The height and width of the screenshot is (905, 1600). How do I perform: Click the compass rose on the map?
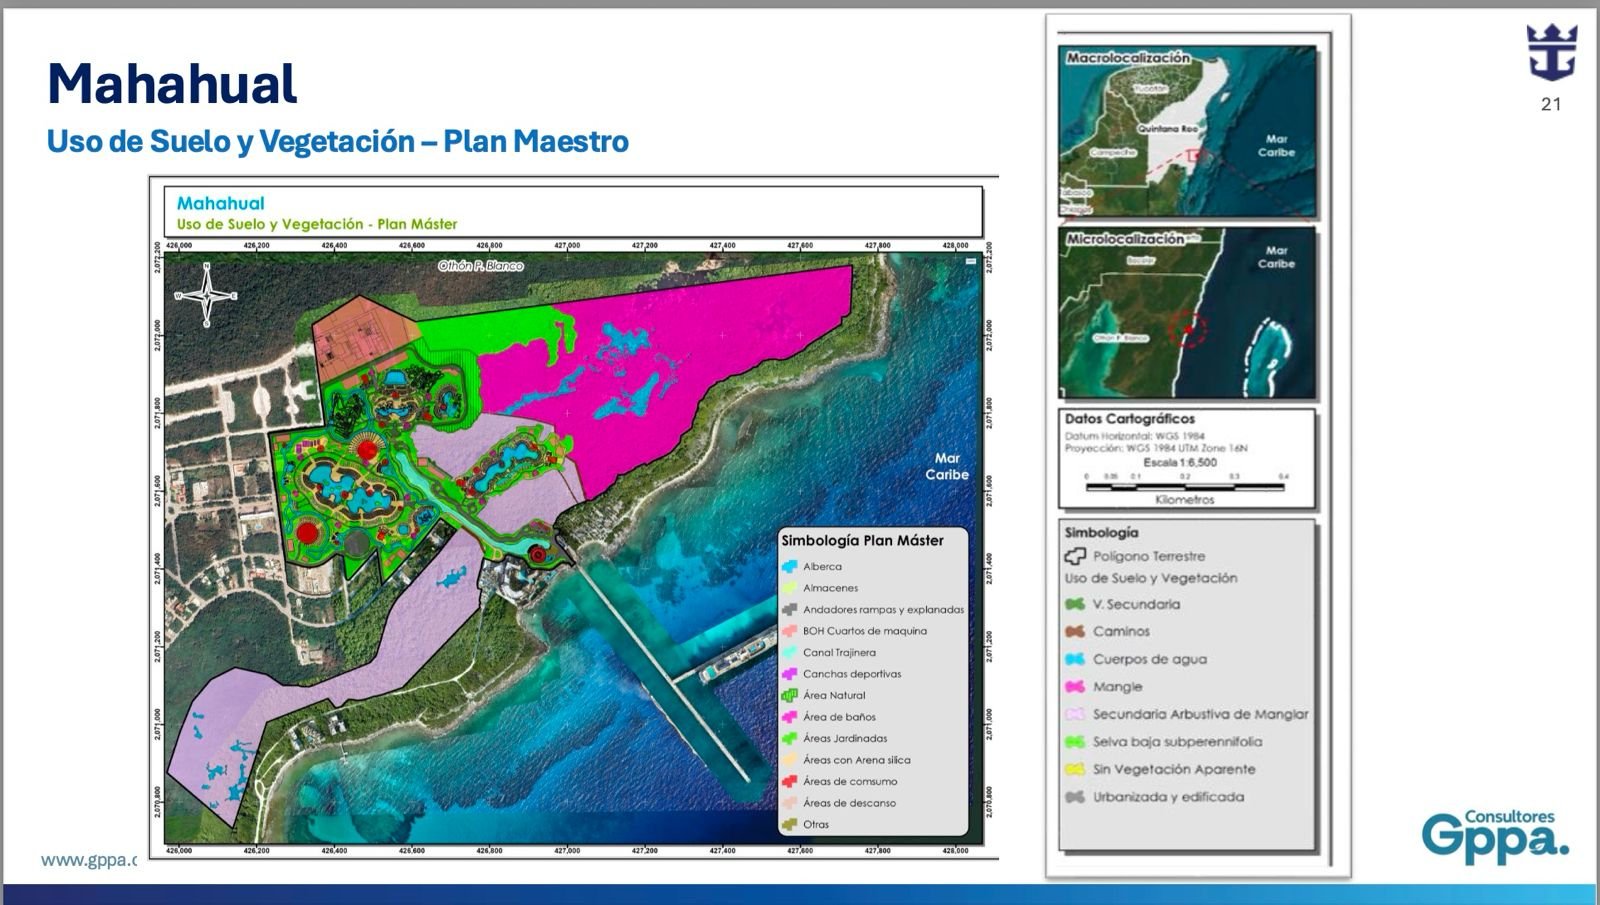coord(207,295)
